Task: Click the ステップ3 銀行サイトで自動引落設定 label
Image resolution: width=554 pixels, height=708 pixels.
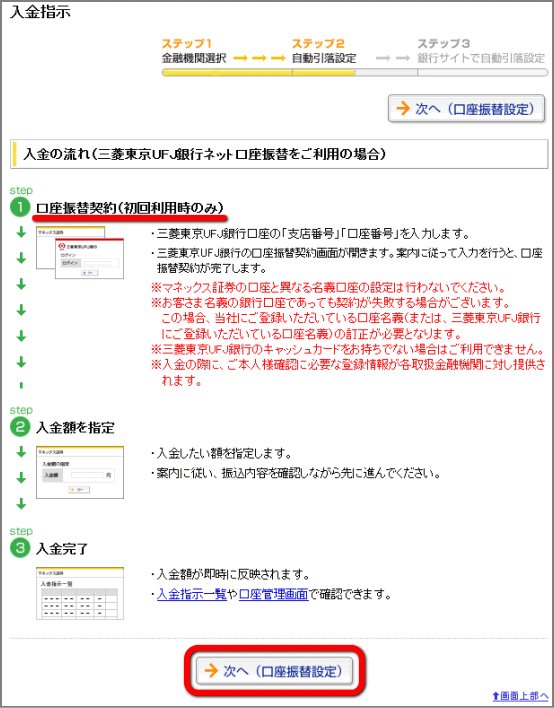Action: tap(481, 51)
